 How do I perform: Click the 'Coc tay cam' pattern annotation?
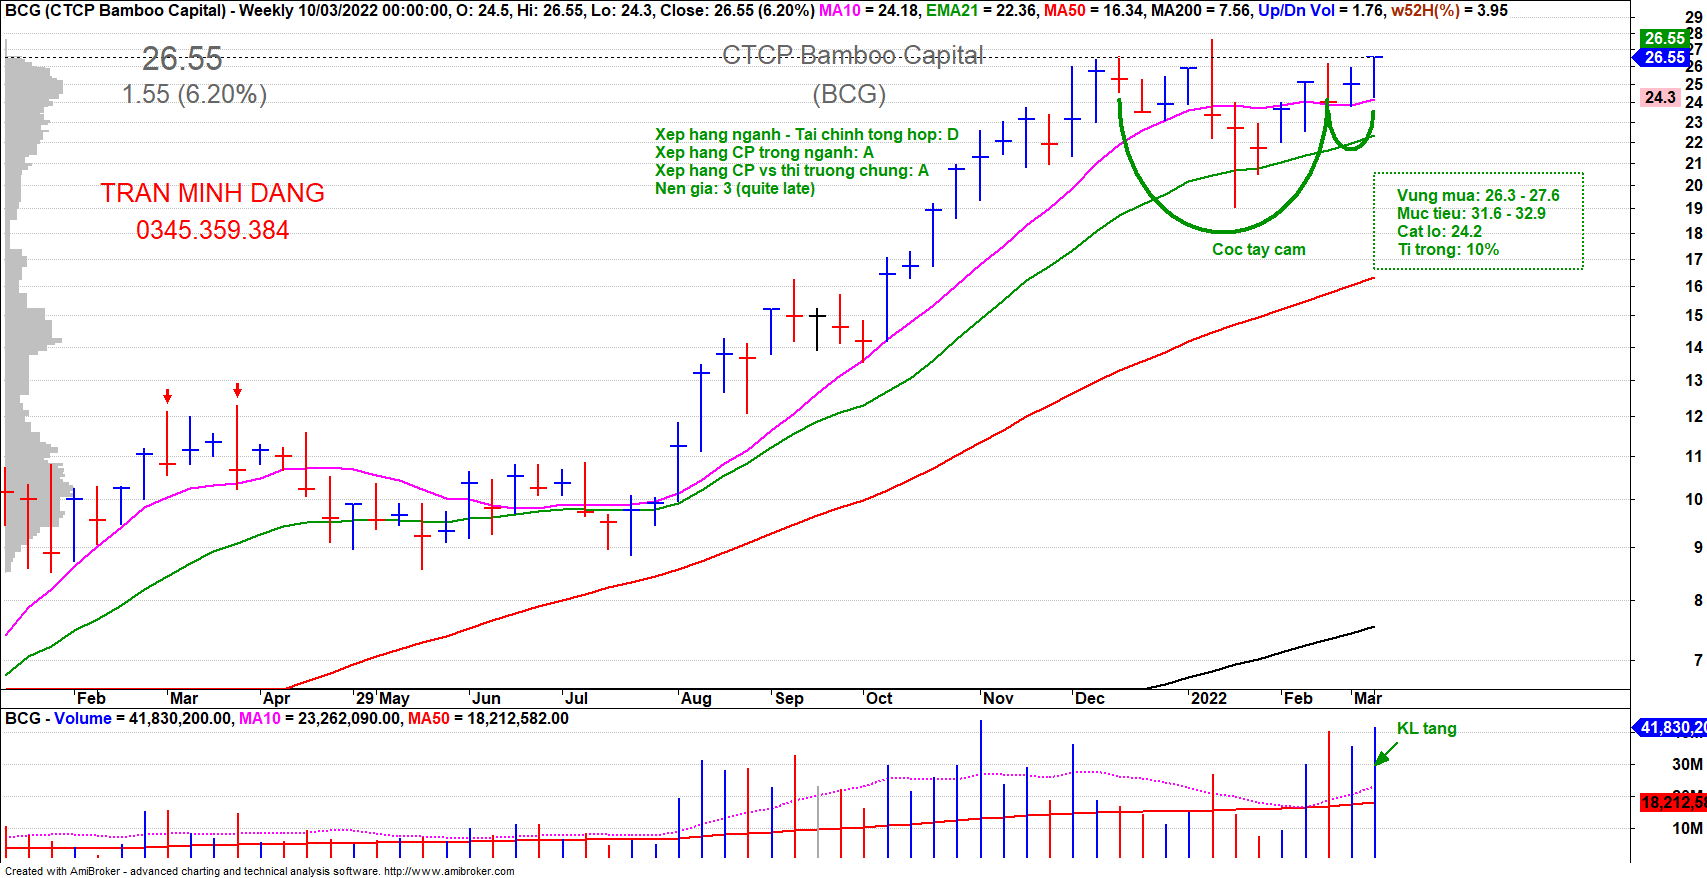1258,249
